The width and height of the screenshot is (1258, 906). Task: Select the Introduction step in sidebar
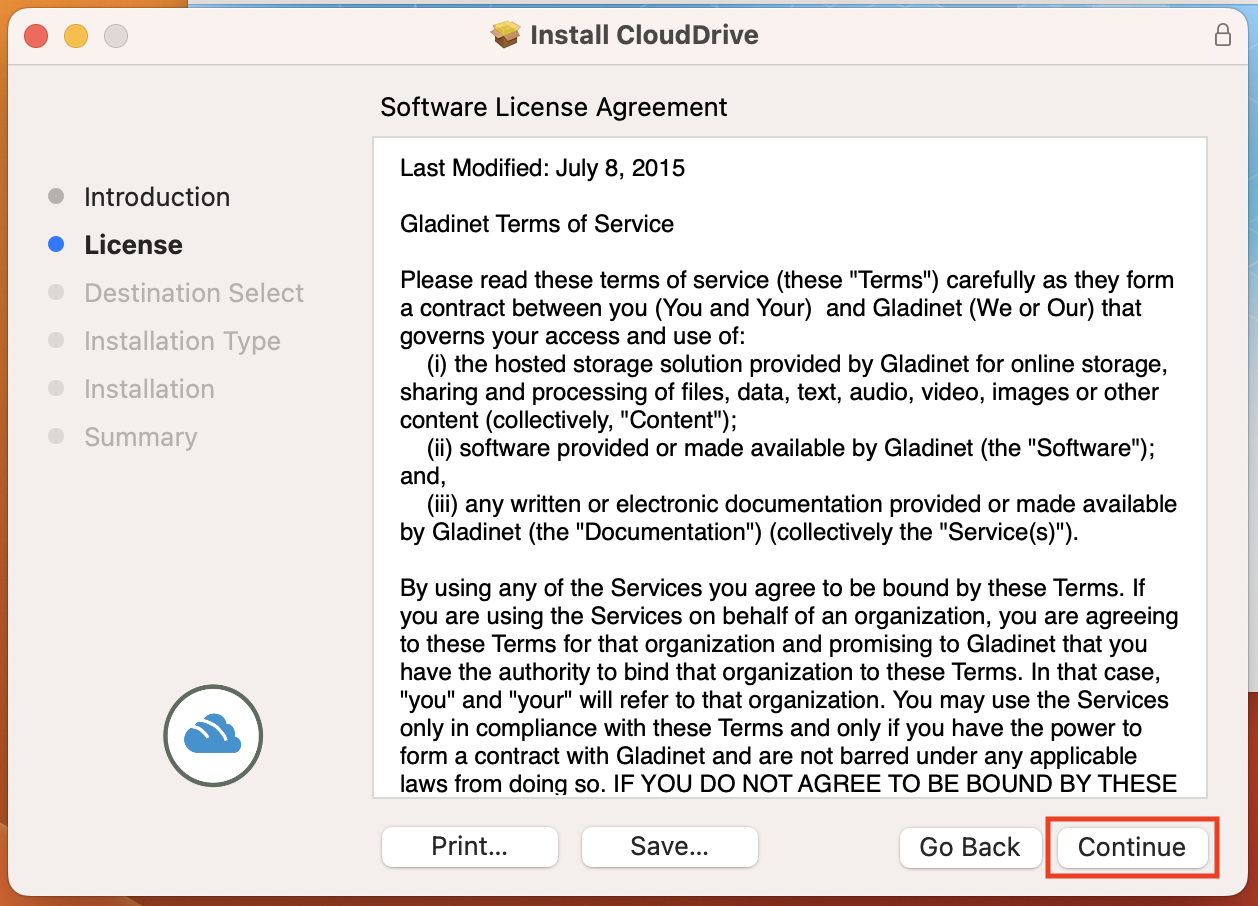pos(157,197)
